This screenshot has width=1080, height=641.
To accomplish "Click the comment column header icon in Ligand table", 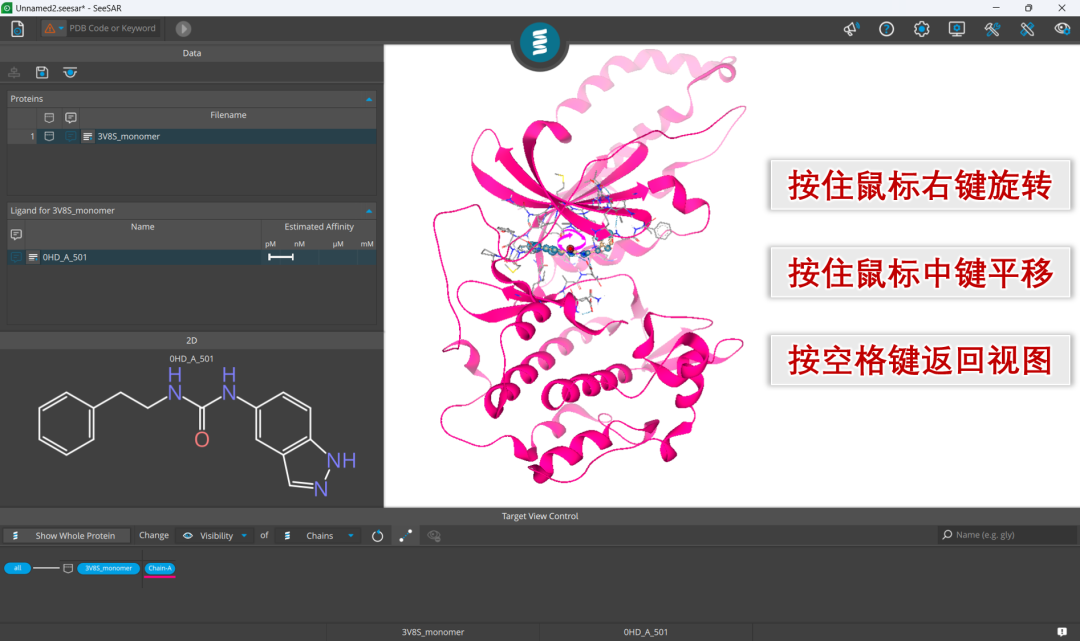I will [17, 235].
